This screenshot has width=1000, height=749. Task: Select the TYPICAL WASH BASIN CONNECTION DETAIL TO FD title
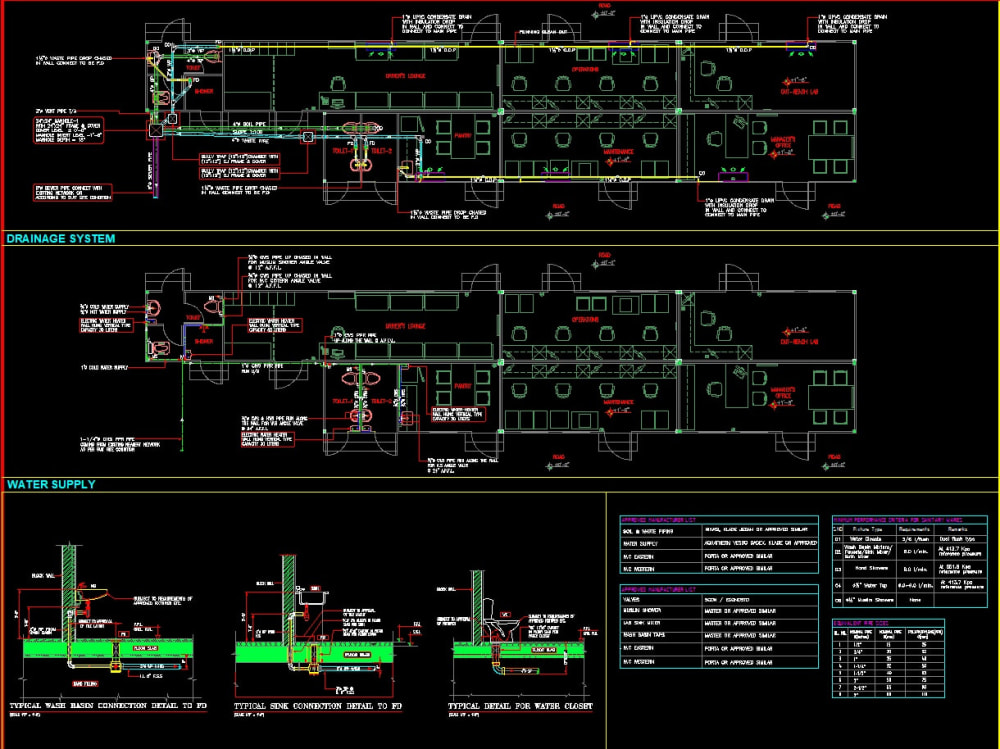click(x=108, y=706)
